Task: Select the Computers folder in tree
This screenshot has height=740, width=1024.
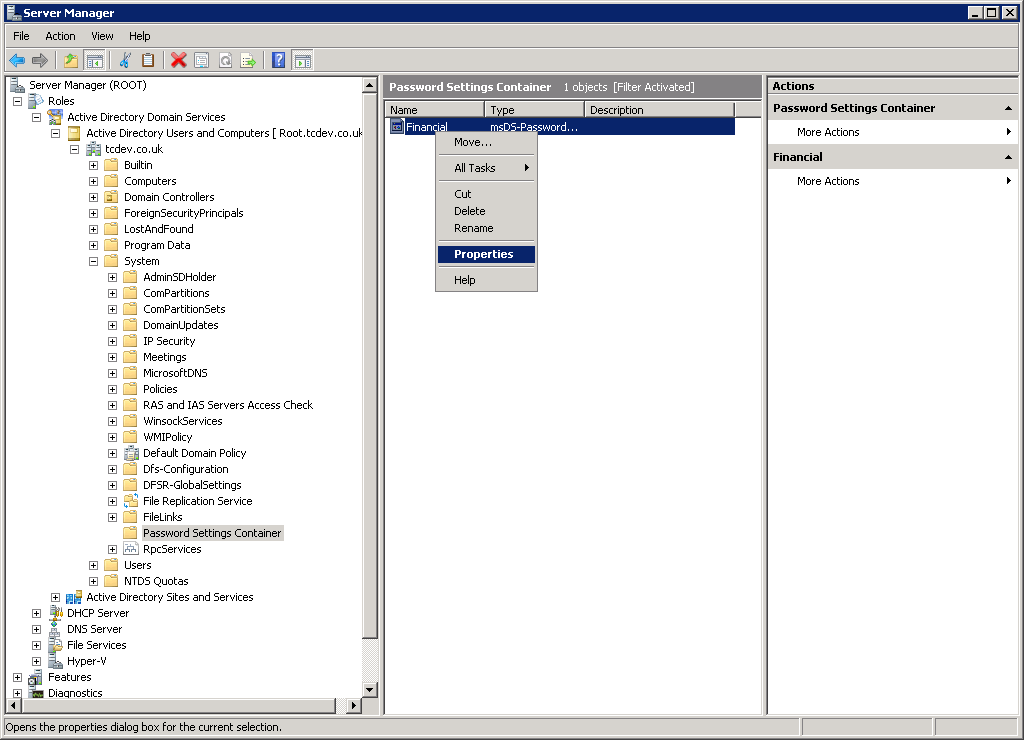Action: (150, 181)
